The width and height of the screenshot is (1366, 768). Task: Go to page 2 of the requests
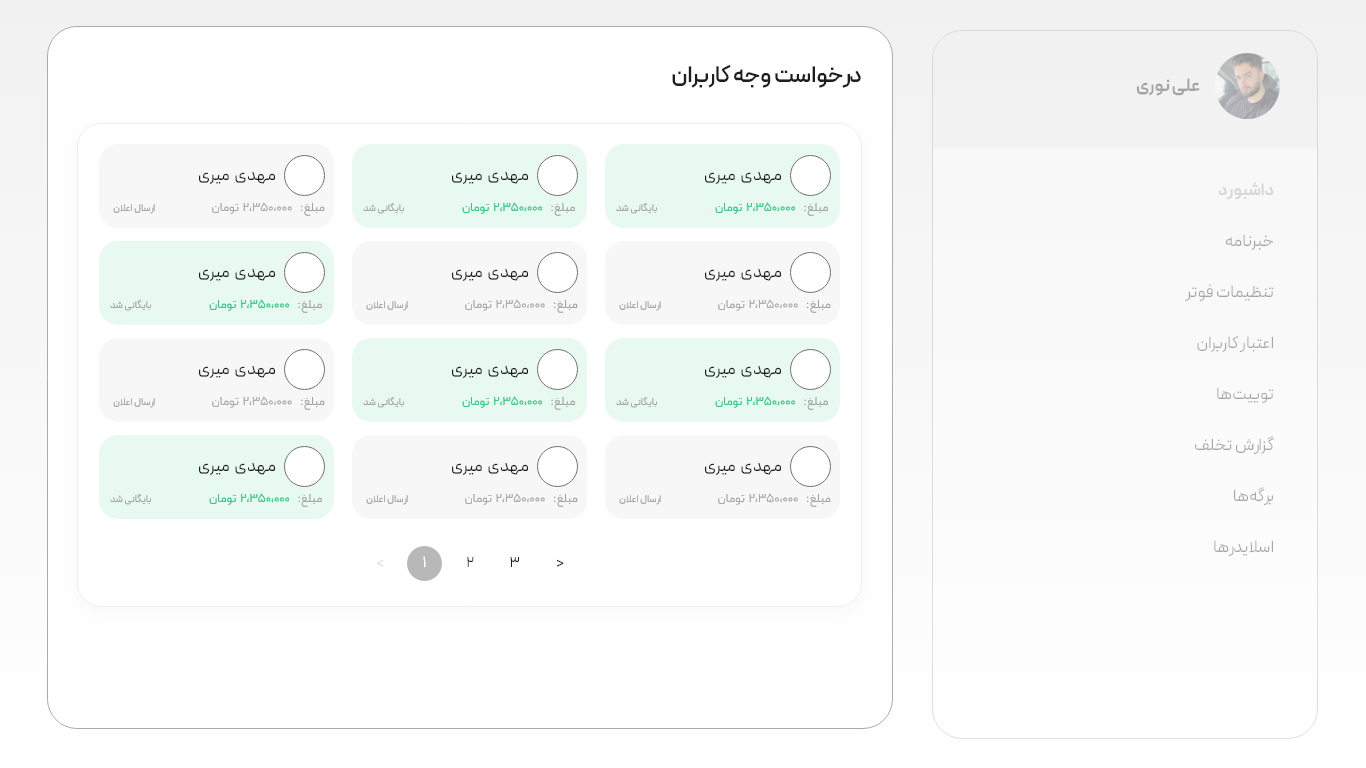click(470, 563)
